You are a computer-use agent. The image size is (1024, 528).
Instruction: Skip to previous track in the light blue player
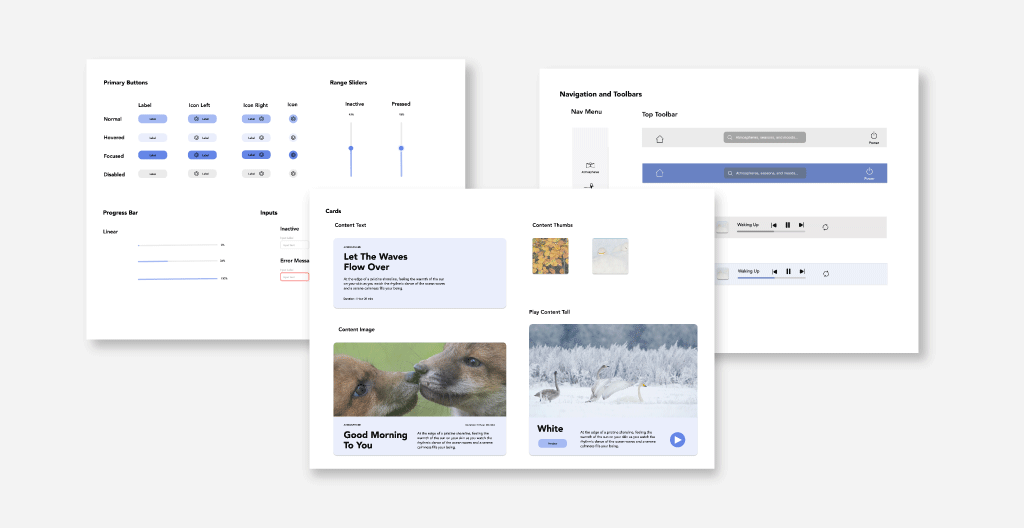(774, 271)
